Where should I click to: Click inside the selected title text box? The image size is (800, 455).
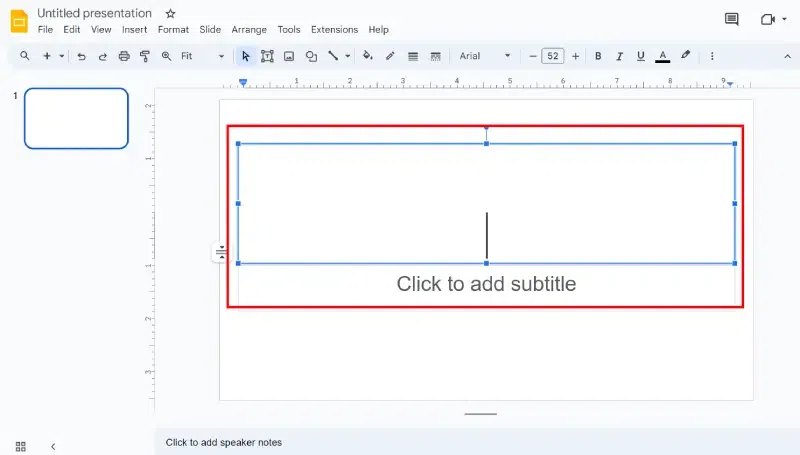pyautogui.click(x=486, y=204)
